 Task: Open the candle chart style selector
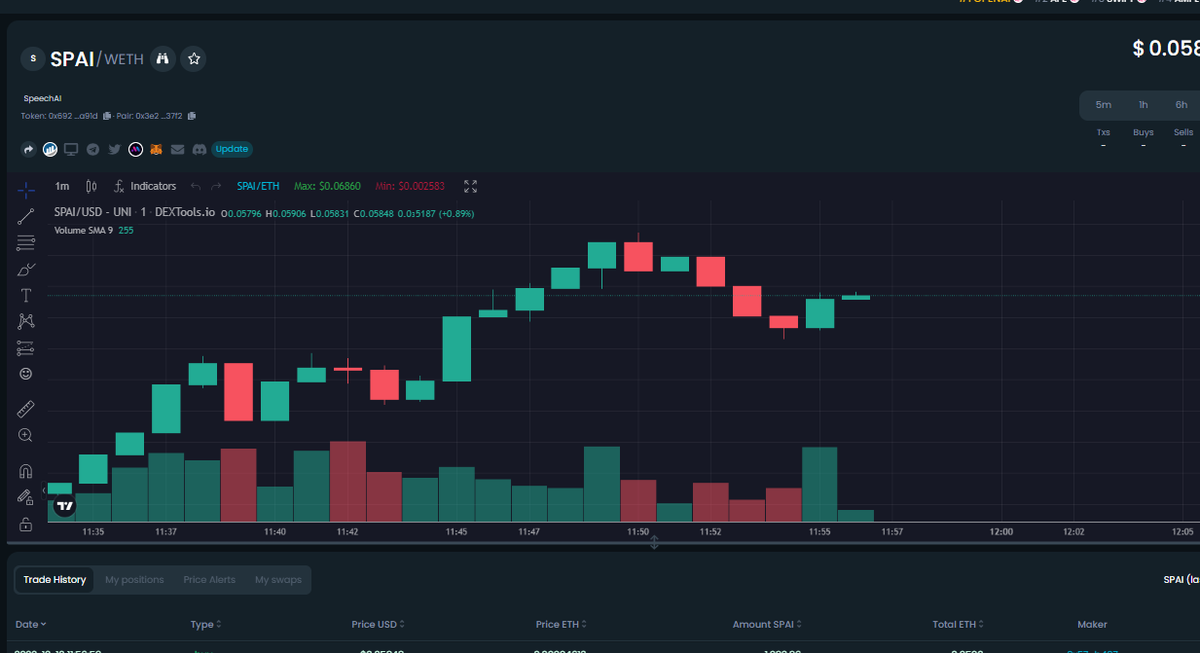pos(91,186)
